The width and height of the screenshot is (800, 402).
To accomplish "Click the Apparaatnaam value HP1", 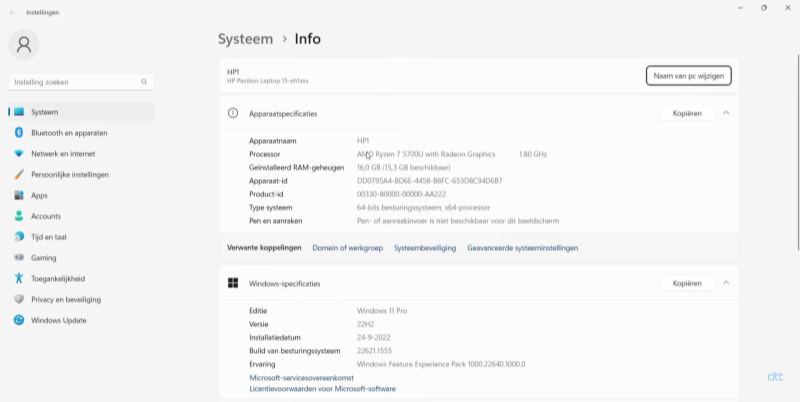I will 363,141.
